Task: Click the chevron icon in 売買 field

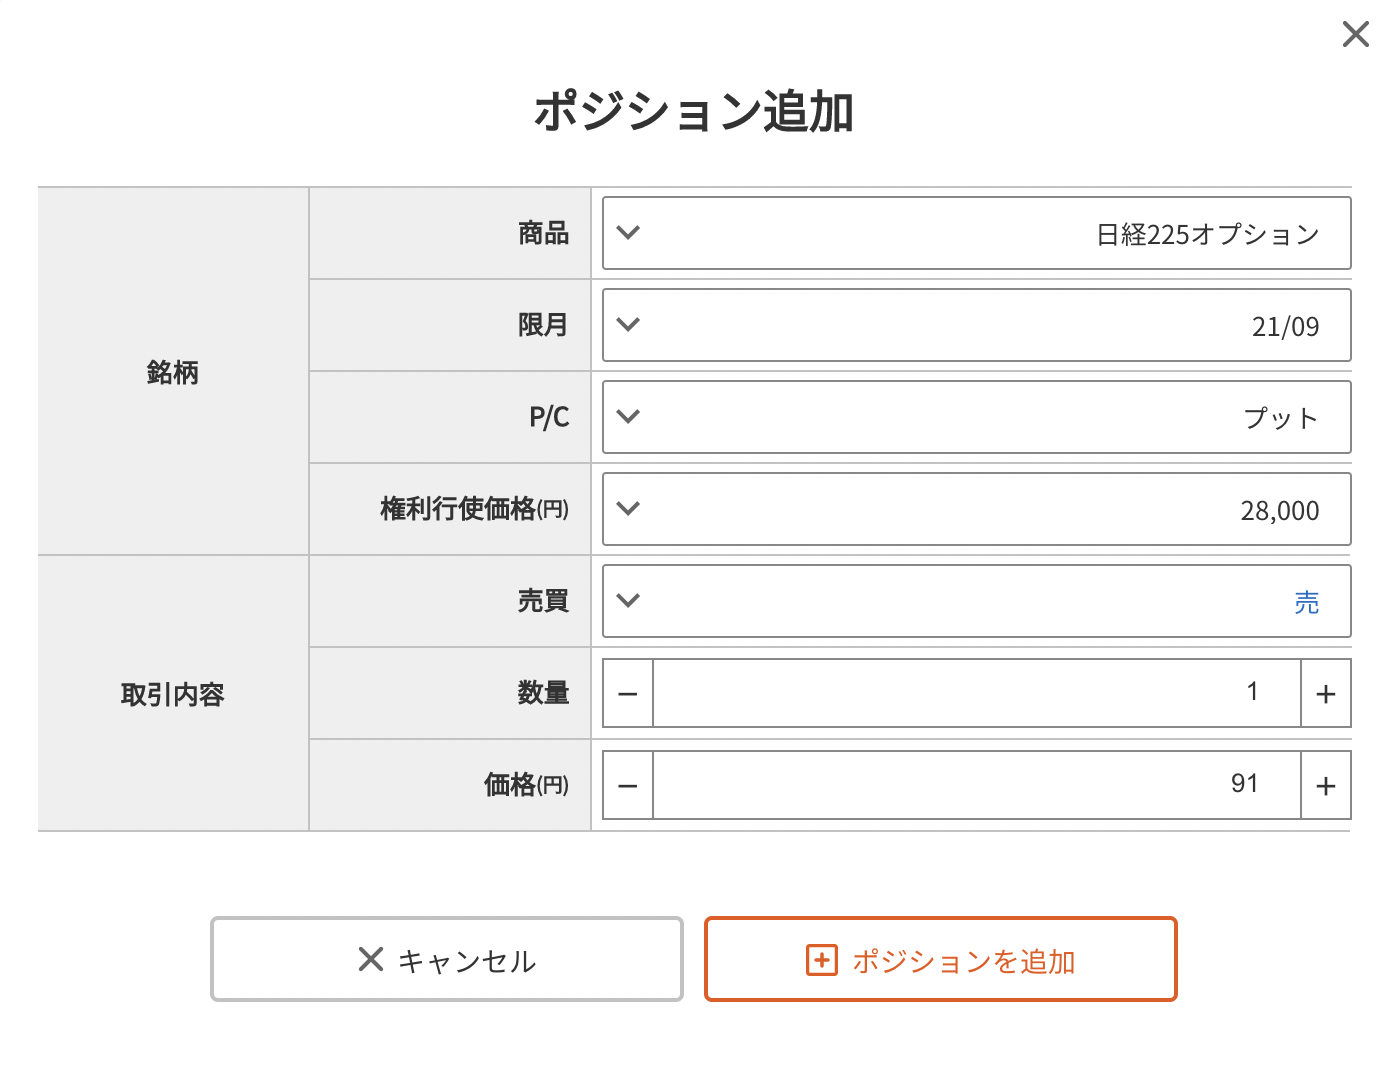Action: click(x=628, y=600)
